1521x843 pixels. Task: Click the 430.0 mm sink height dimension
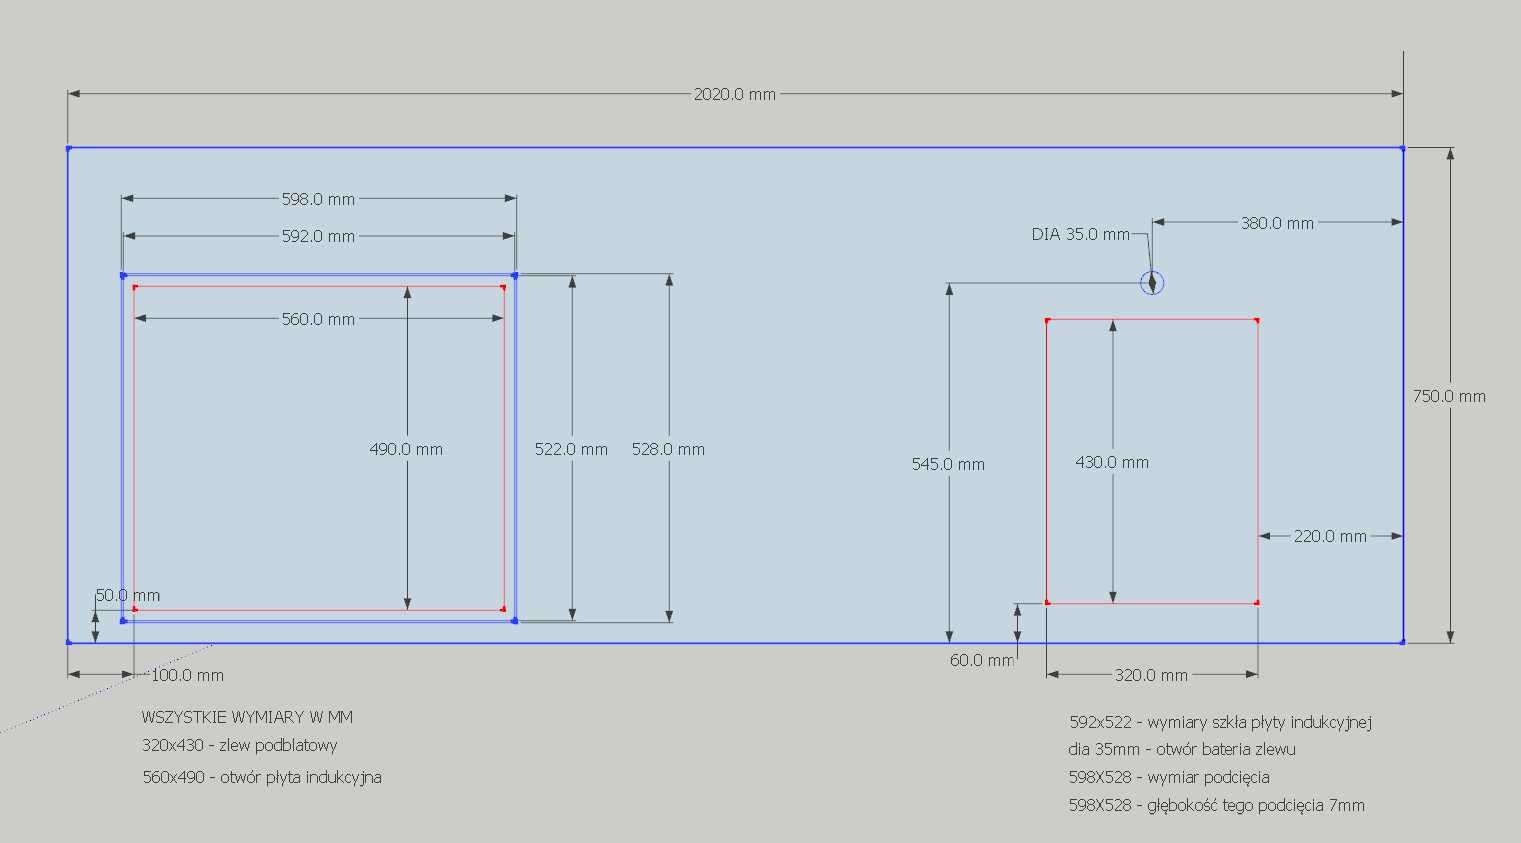1112,462
